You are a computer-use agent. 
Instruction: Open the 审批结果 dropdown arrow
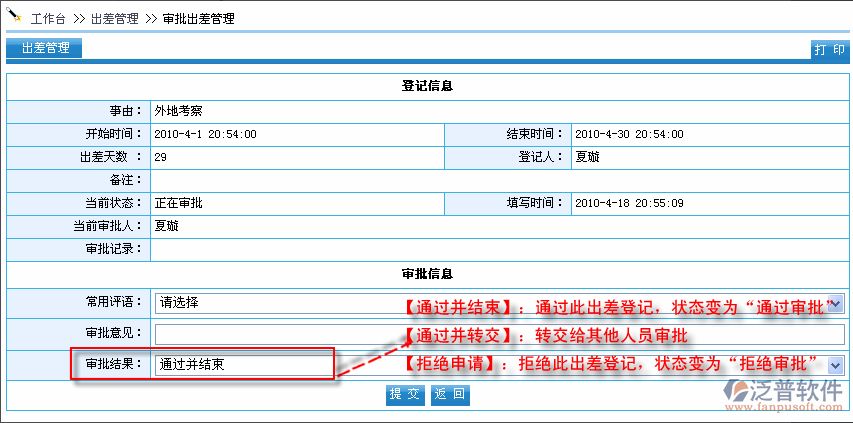click(836, 365)
